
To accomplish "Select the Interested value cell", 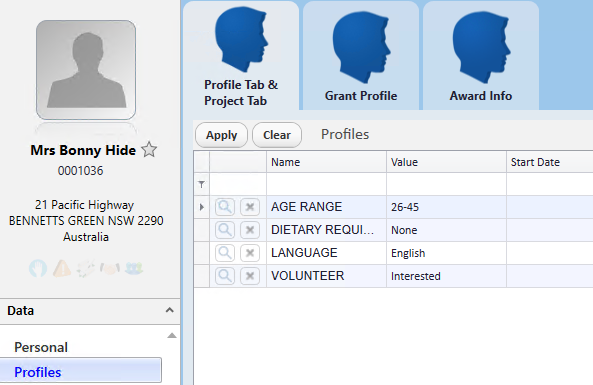I will 446,276.
